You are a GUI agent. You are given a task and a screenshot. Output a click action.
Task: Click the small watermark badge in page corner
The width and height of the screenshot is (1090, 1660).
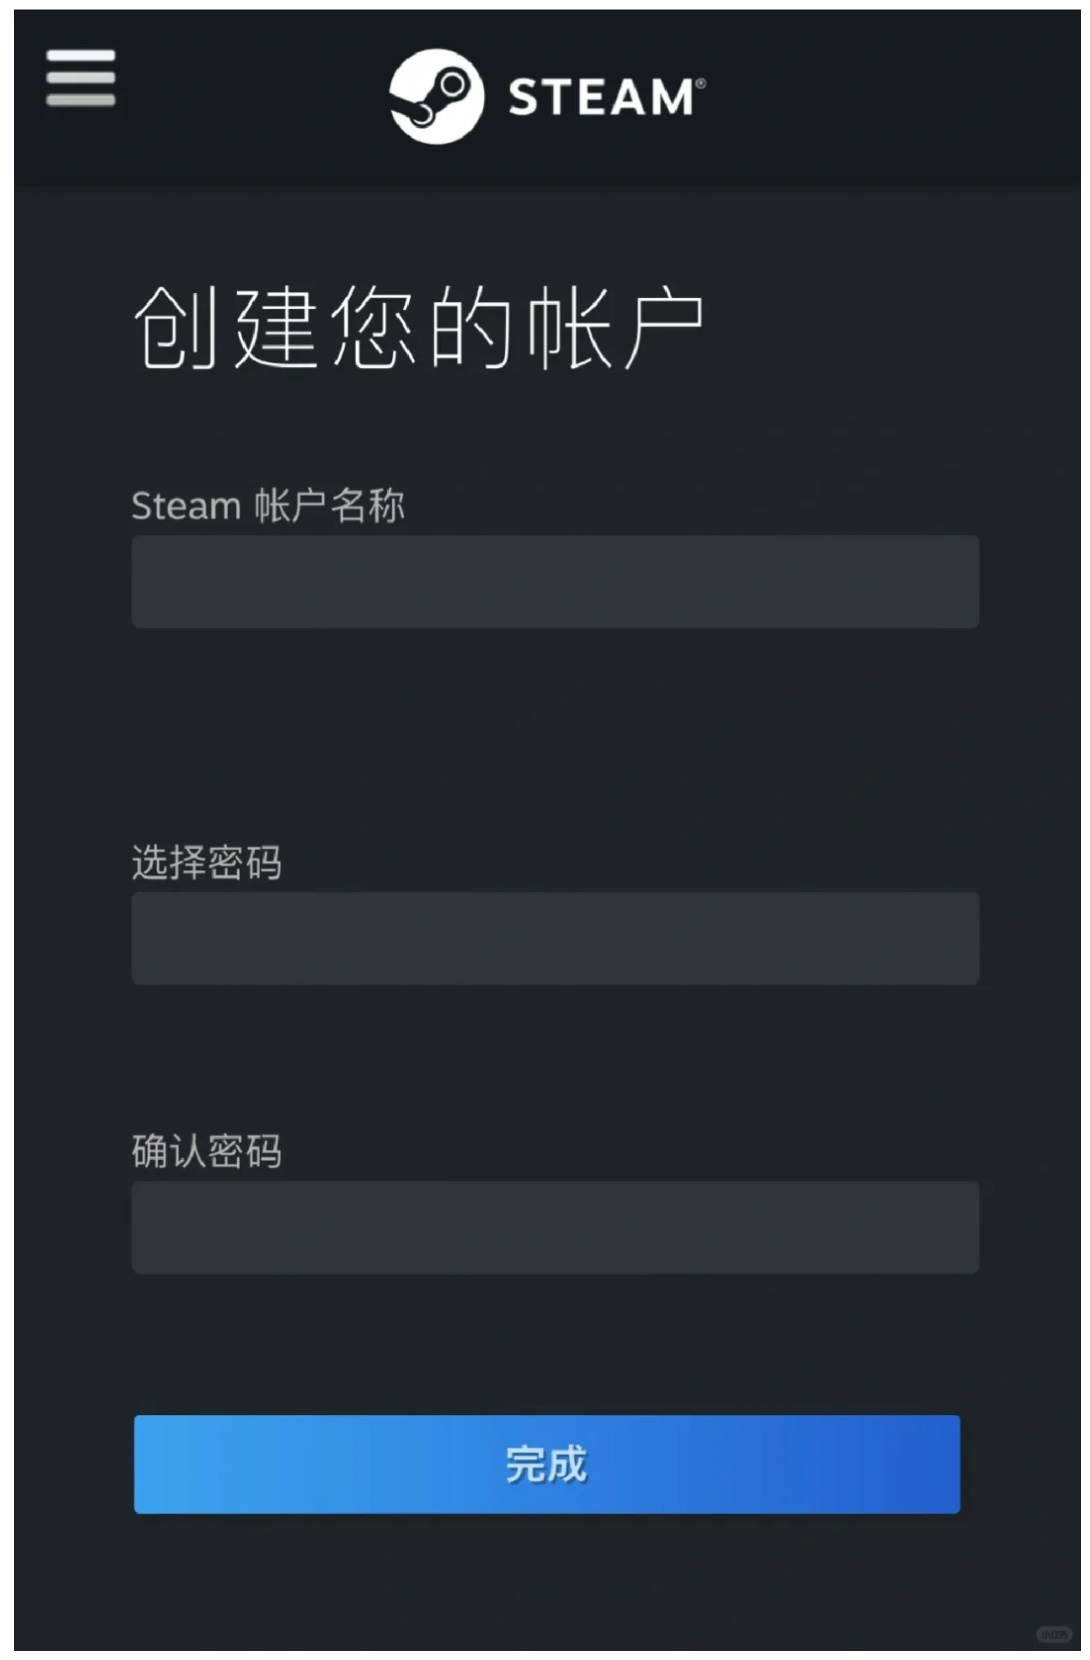[x=1053, y=1634]
